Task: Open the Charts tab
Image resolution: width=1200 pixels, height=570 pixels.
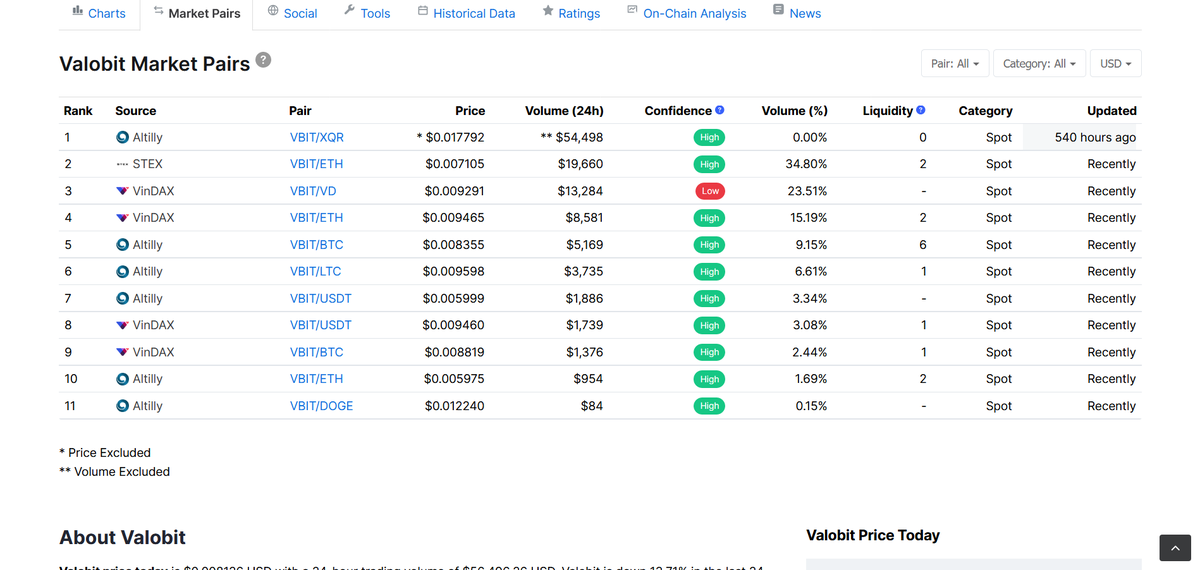Action: (x=99, y=13)
